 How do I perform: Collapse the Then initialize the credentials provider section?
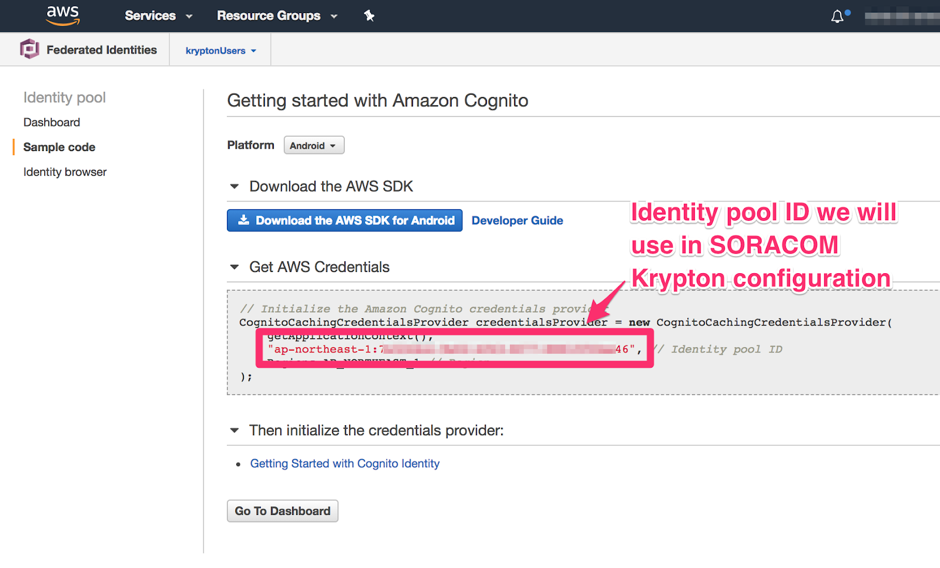pos(235,431)
